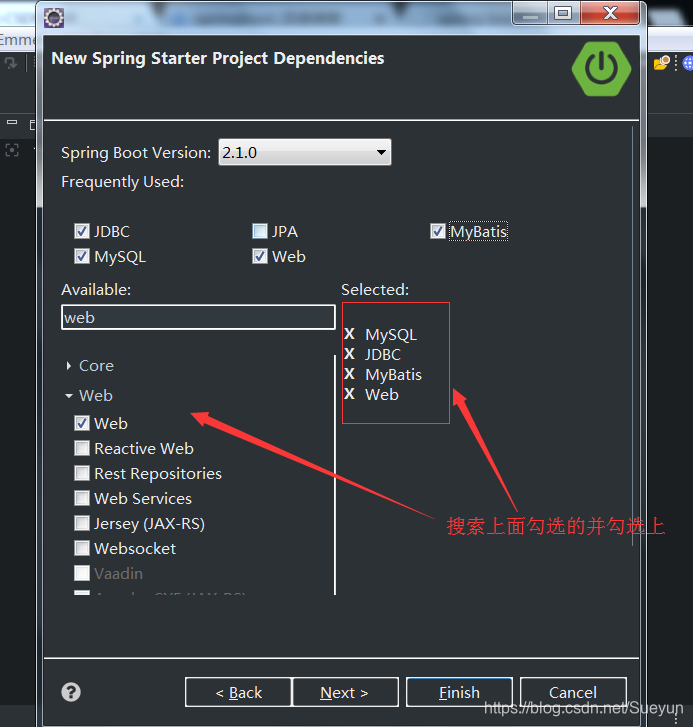Click the Spring Boot power logo
The width and height of the screenshot is (693, 727).
601,69
